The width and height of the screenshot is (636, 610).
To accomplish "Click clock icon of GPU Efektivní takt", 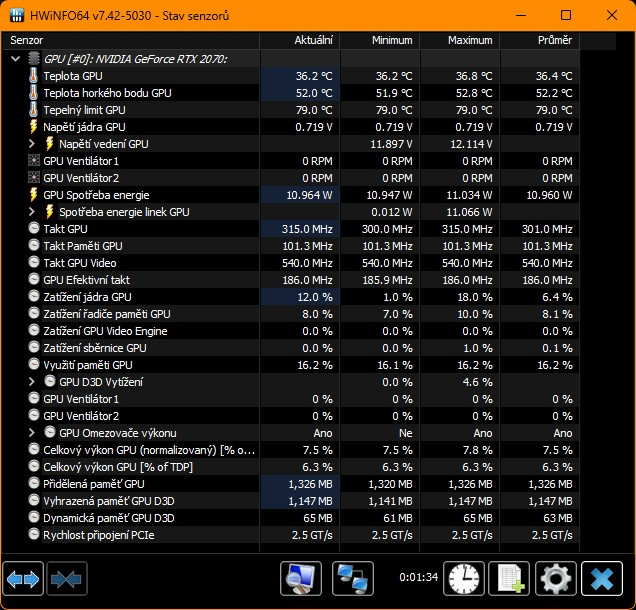I will pyautogui.click(x=34, y=279).
